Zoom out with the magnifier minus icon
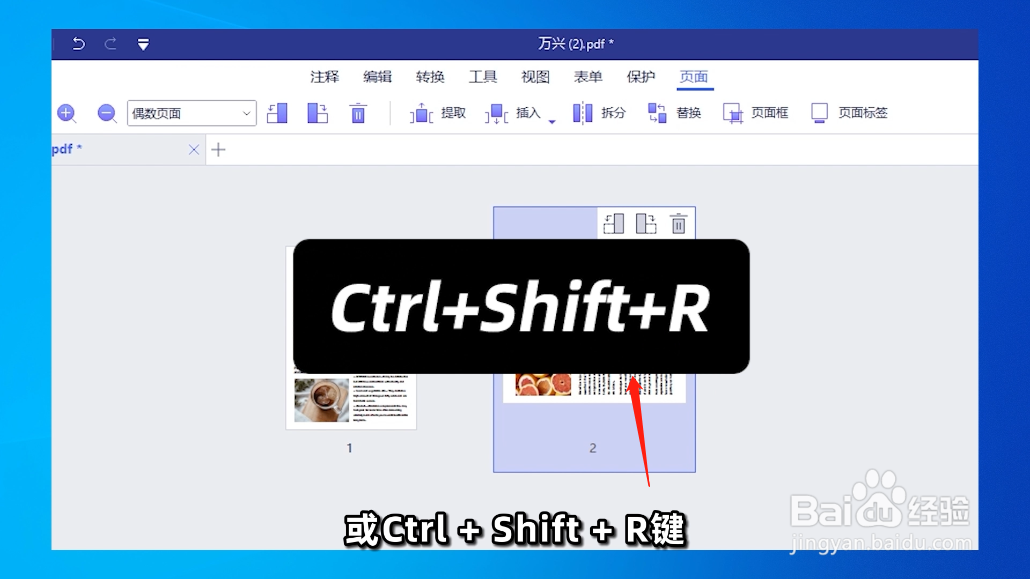Image resolution: width=1030 pixels, height=579 pixels. (106, 113)
